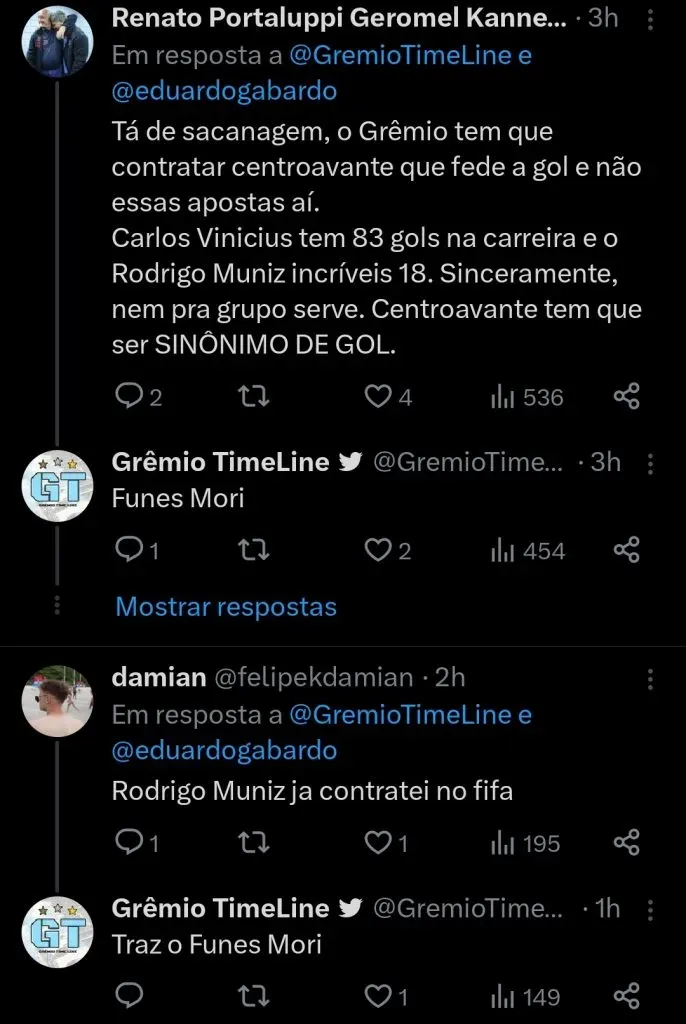
Task: Open analytics showing 454 views on Funes Mori reply
Action: [x=510, y=549]
